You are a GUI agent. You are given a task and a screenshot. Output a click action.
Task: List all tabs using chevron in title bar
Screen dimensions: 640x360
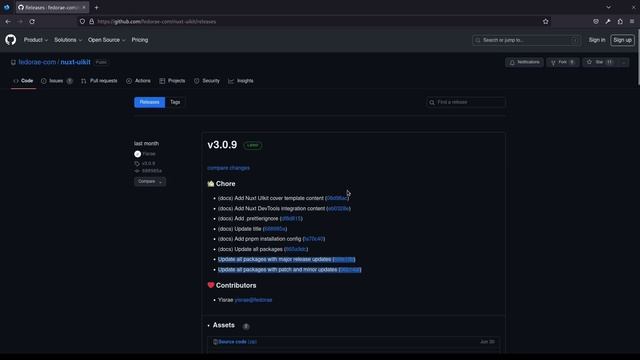[609, 7]
